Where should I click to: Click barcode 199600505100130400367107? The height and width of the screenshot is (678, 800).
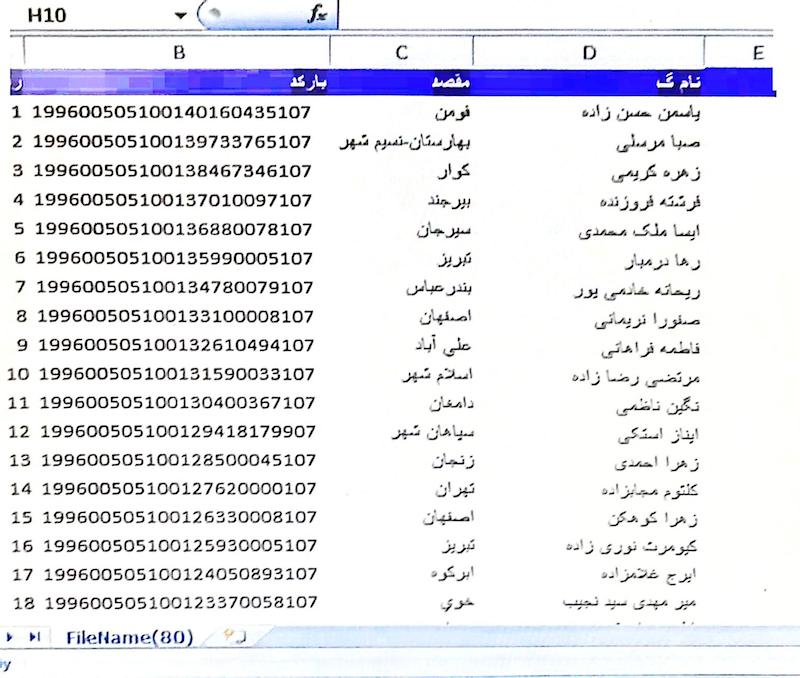(177, 403)
